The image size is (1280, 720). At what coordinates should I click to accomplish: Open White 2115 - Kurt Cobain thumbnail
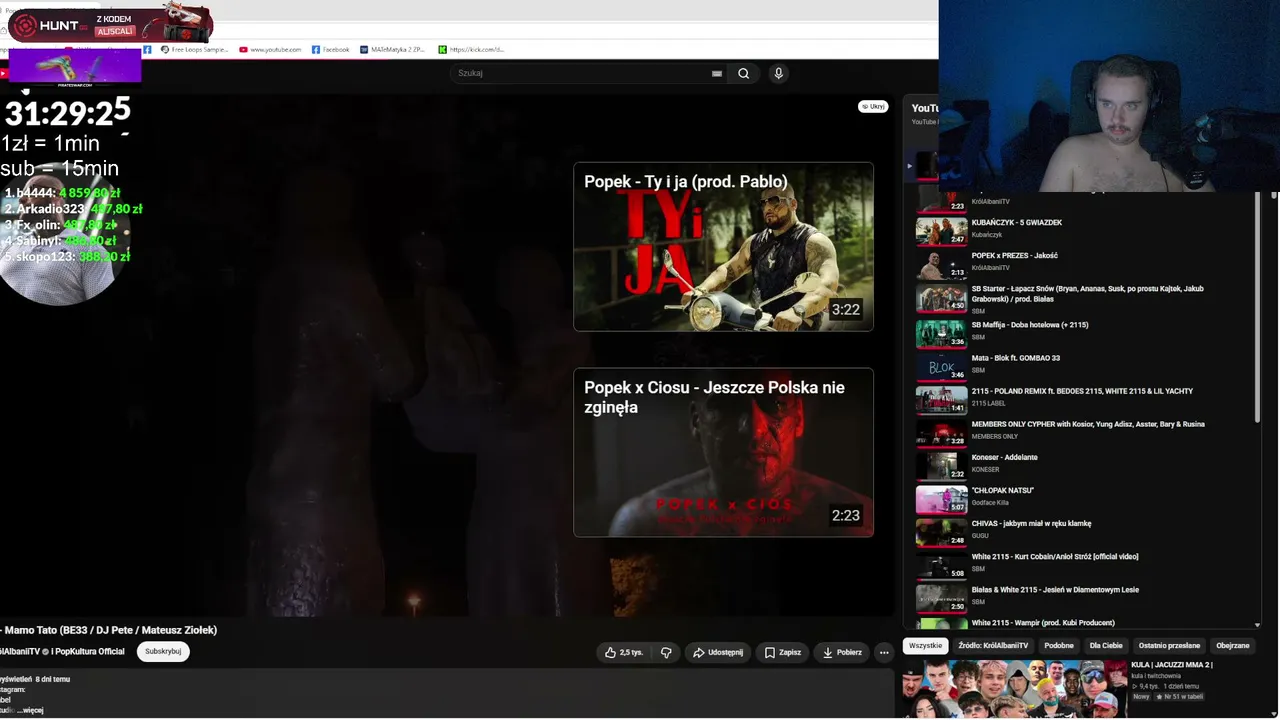(x=941, y=564)
